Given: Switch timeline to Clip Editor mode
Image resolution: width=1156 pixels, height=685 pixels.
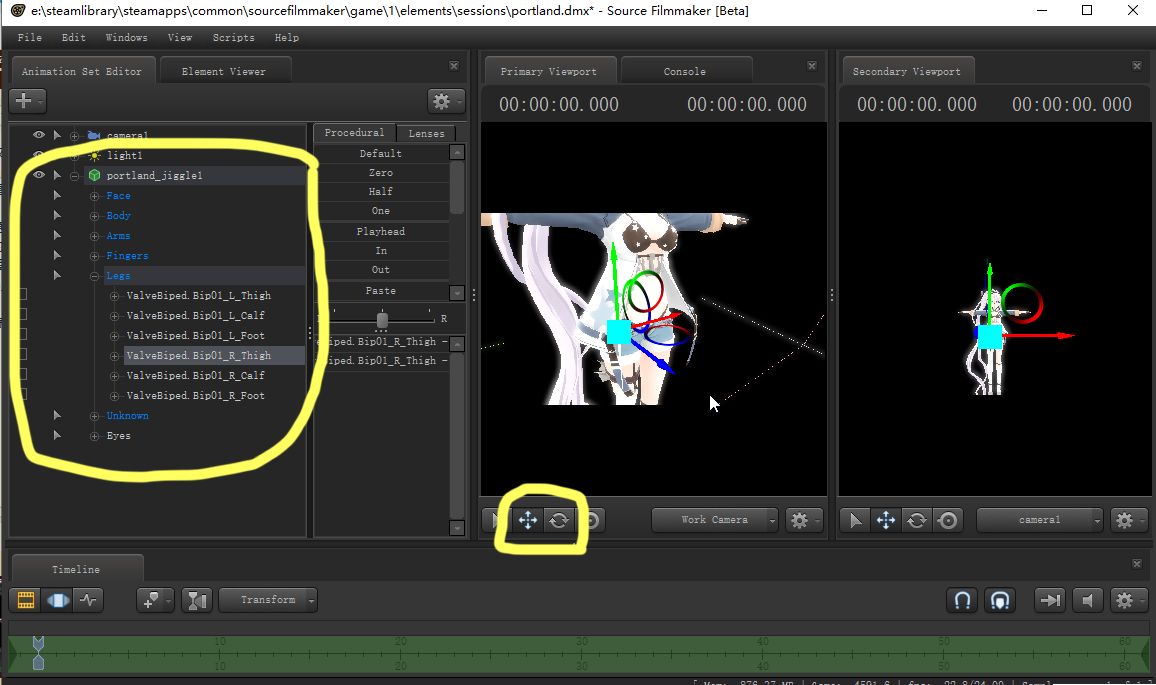Looking at the screenshot, I should 26,600.
